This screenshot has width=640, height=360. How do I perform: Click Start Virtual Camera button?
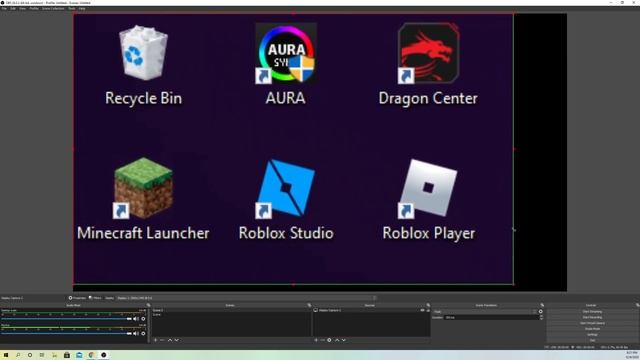(x=592, y=323)
